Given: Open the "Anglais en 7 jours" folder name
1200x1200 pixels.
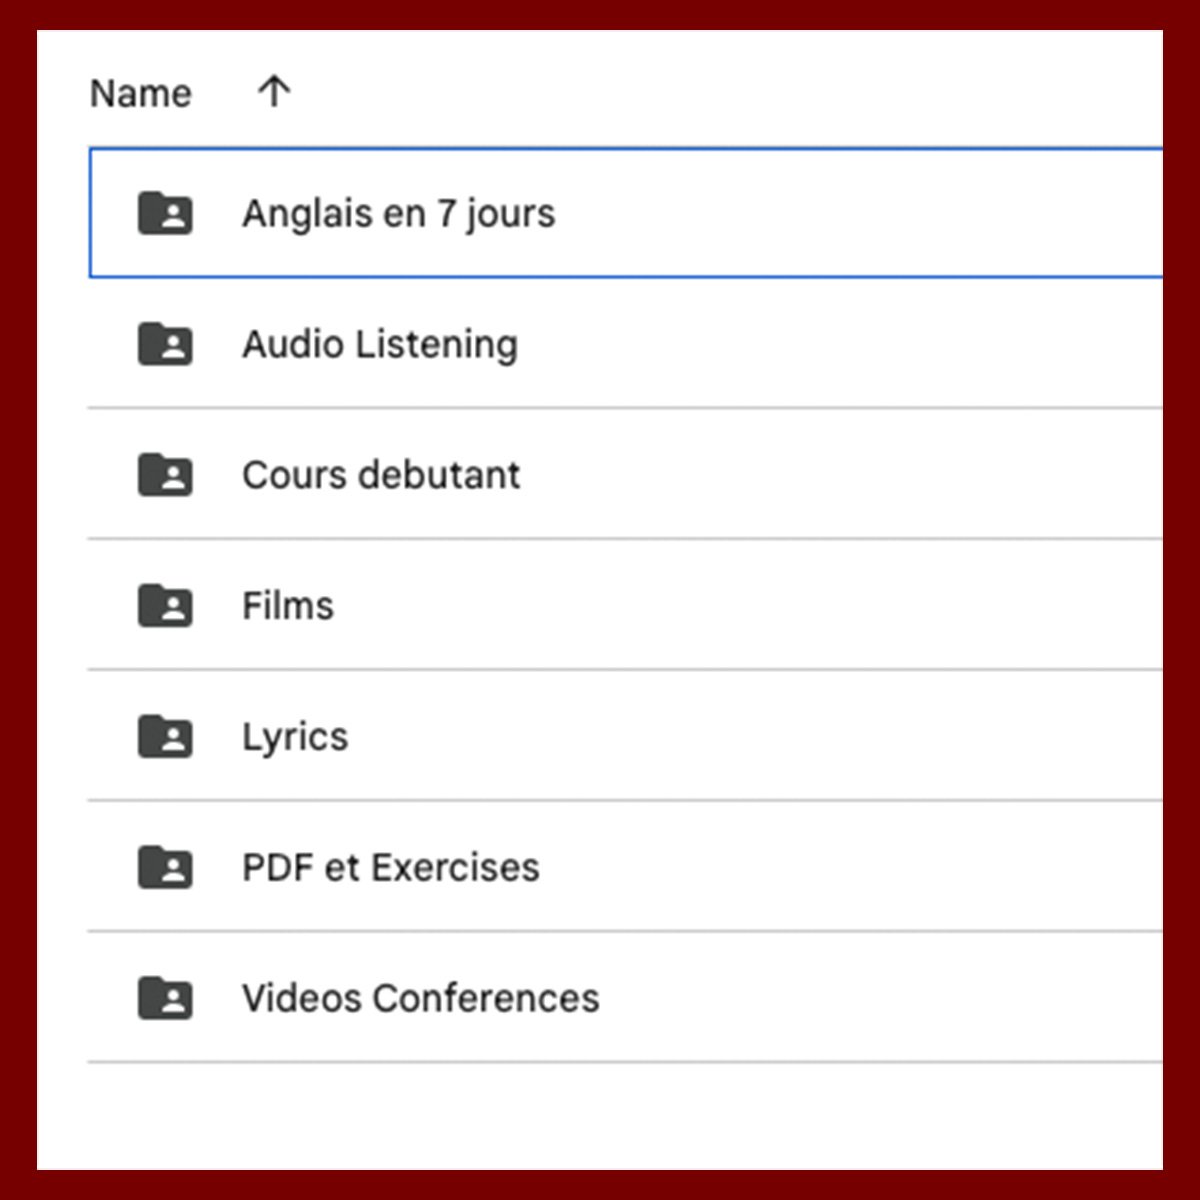Looking at the screenshot, I should pyautogui.click(x=398, y=213).
